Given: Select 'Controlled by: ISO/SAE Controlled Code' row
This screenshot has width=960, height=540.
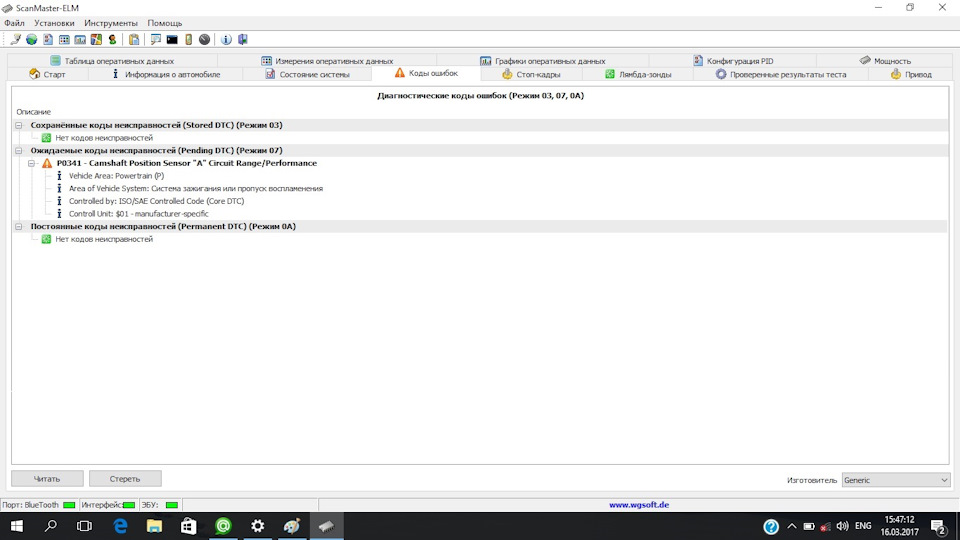Looking at the screenshot, I should coord(156,201).
